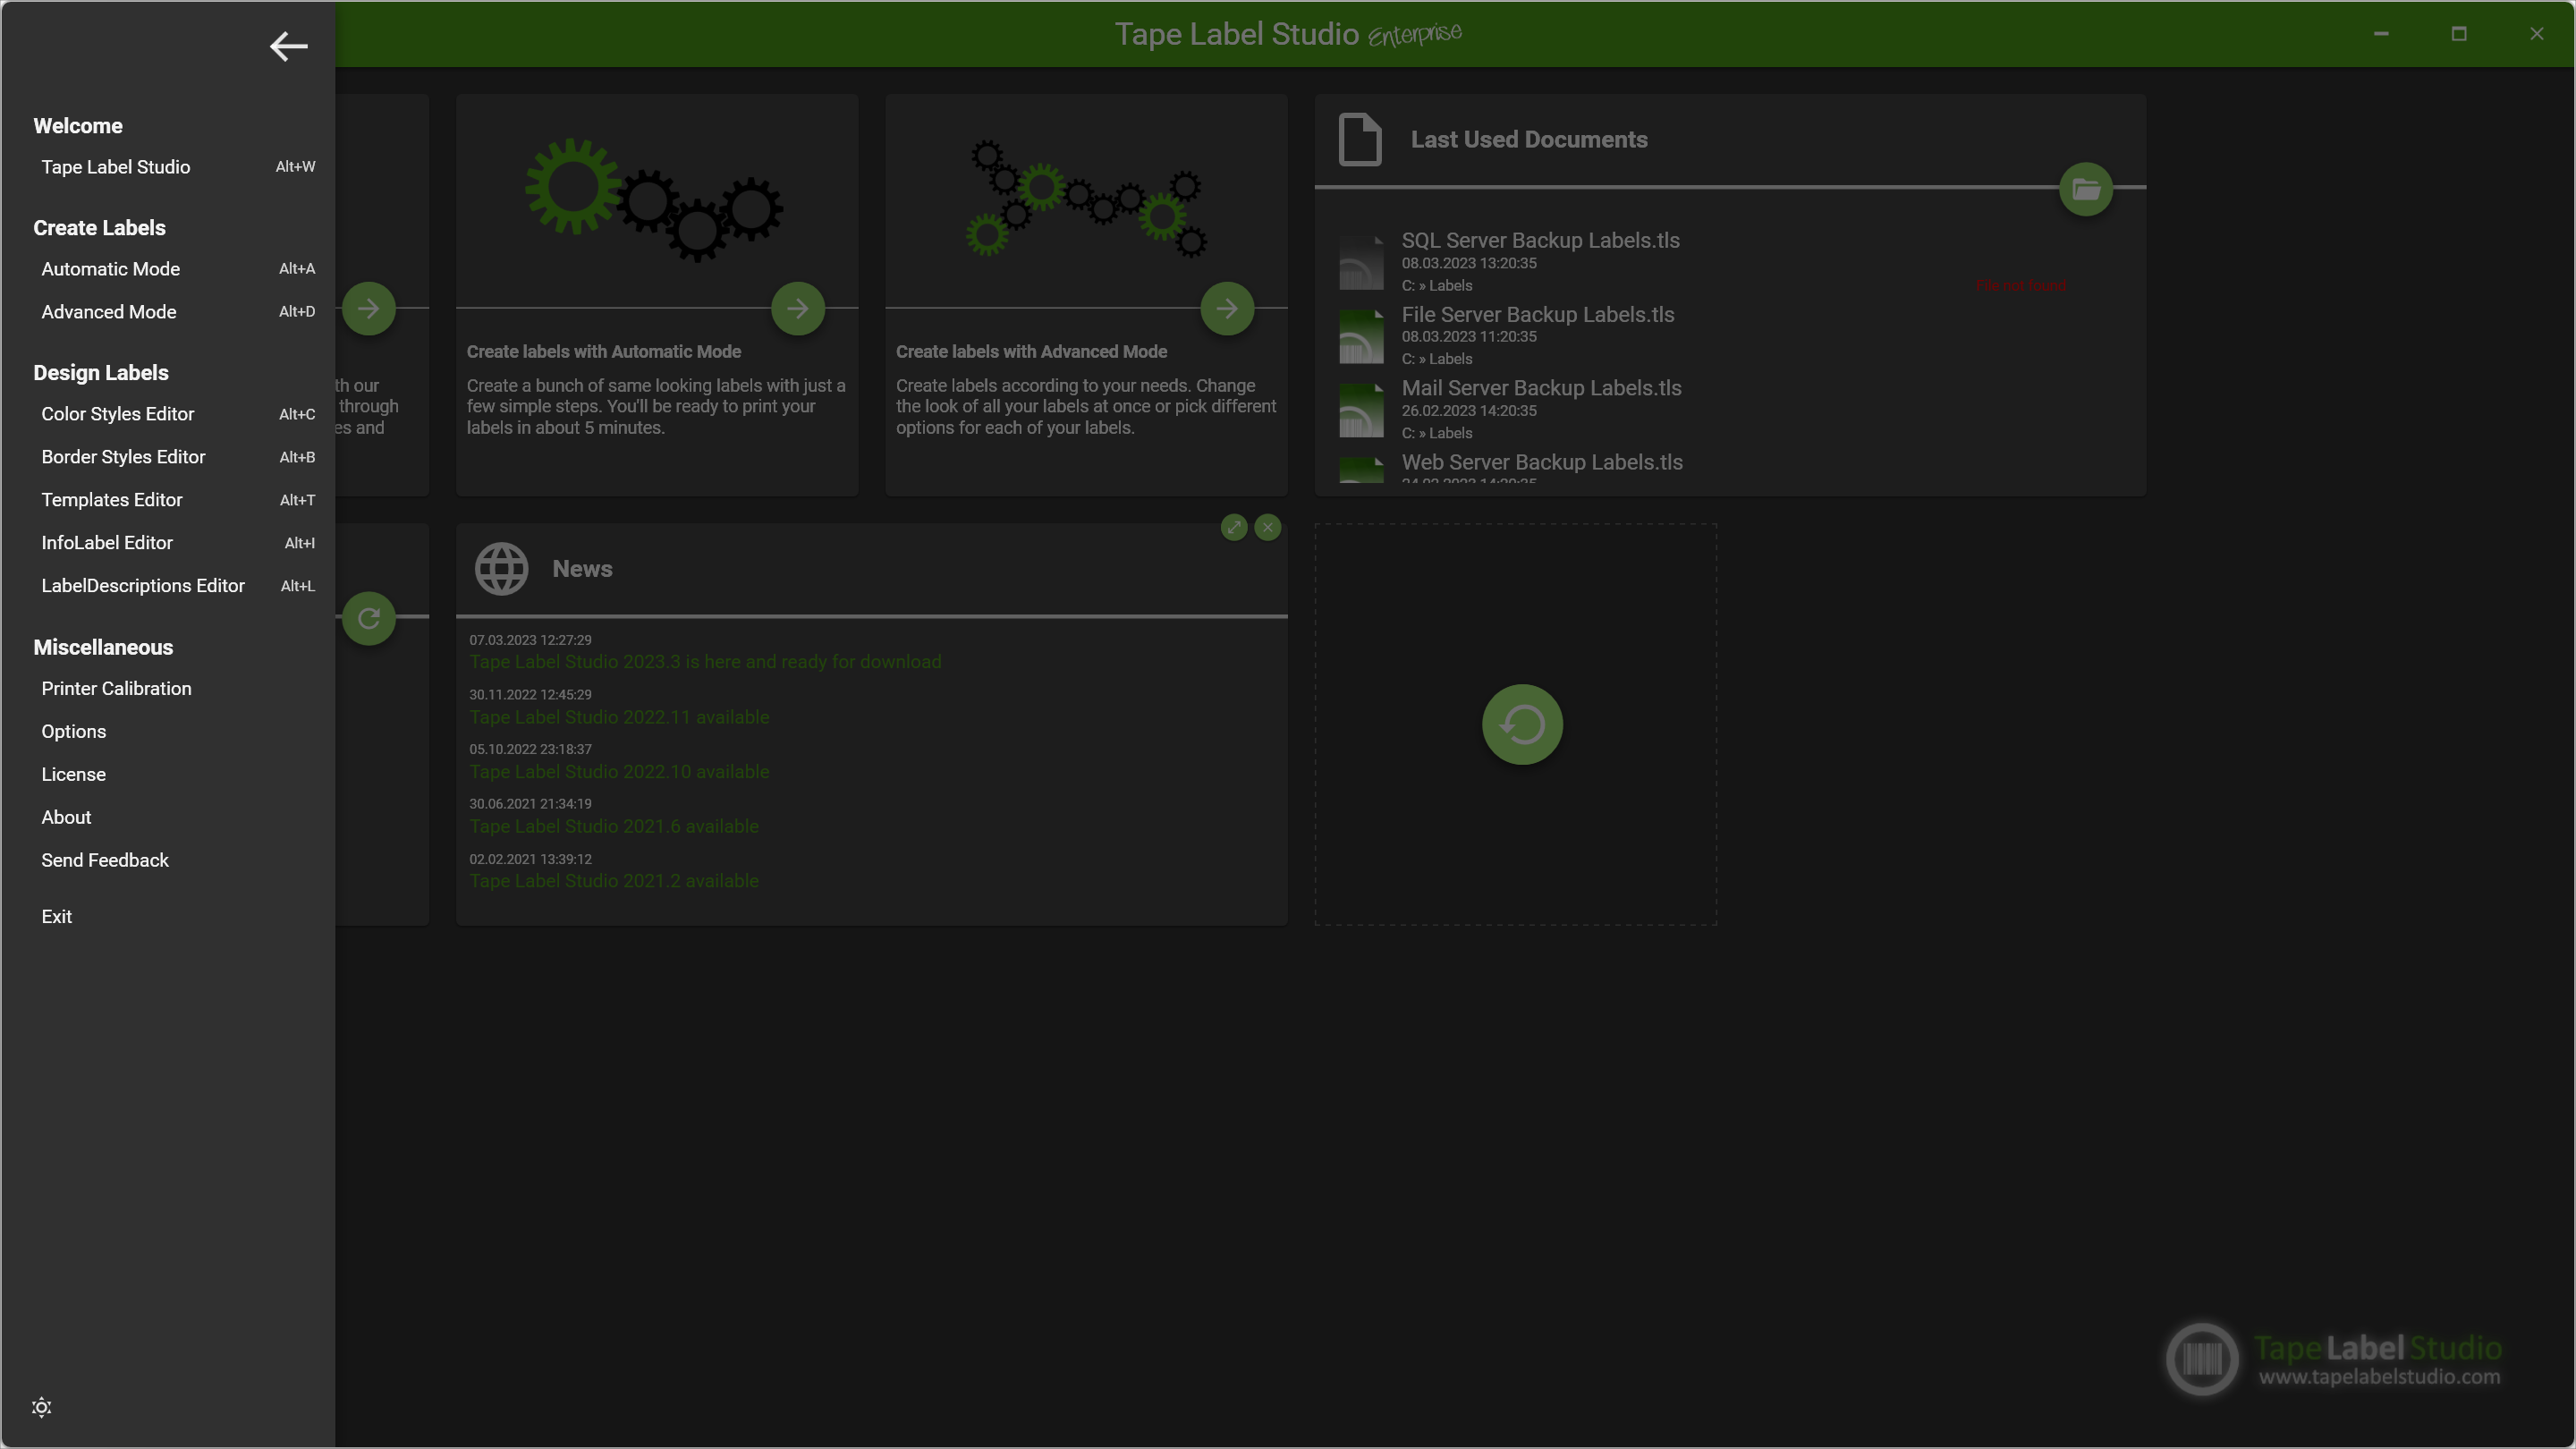Click restore button in dashed placeholder
This screenshot has height=1449, width=2576.
tap(1522, 725)
